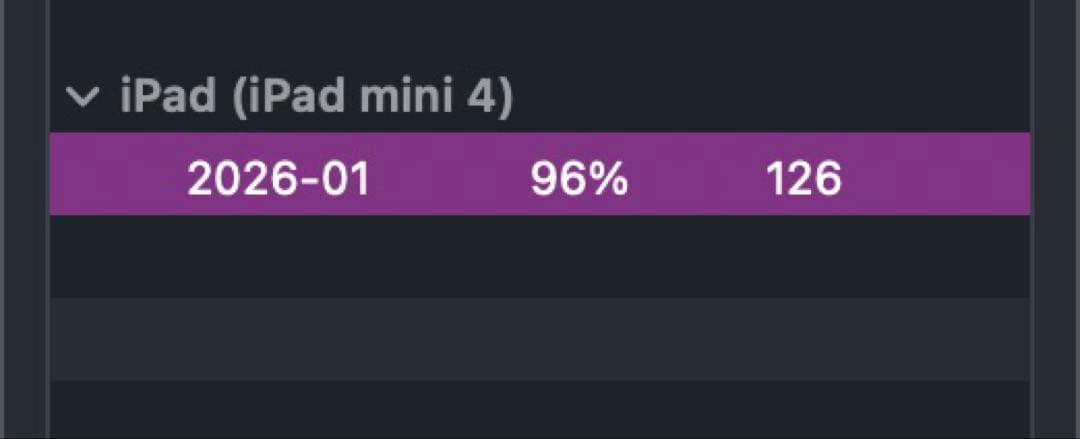Click the left panel border strip
This screenshot has width=1080, height=439.
24,220
